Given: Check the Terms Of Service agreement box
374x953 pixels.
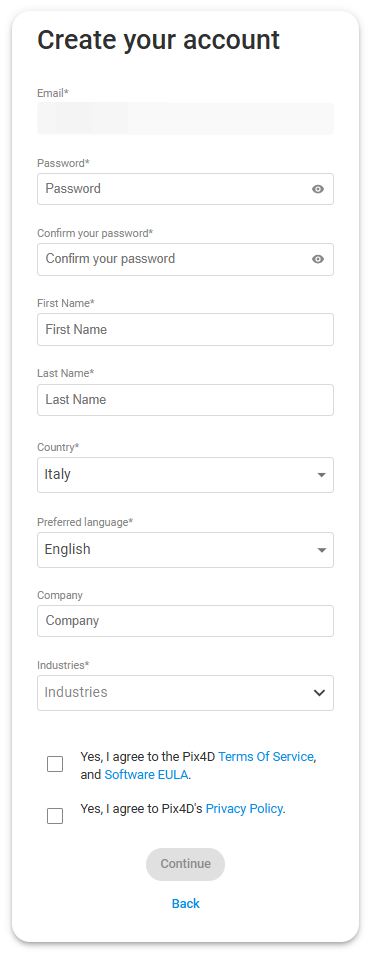Looking at the screenshot, I should point(55,764).
